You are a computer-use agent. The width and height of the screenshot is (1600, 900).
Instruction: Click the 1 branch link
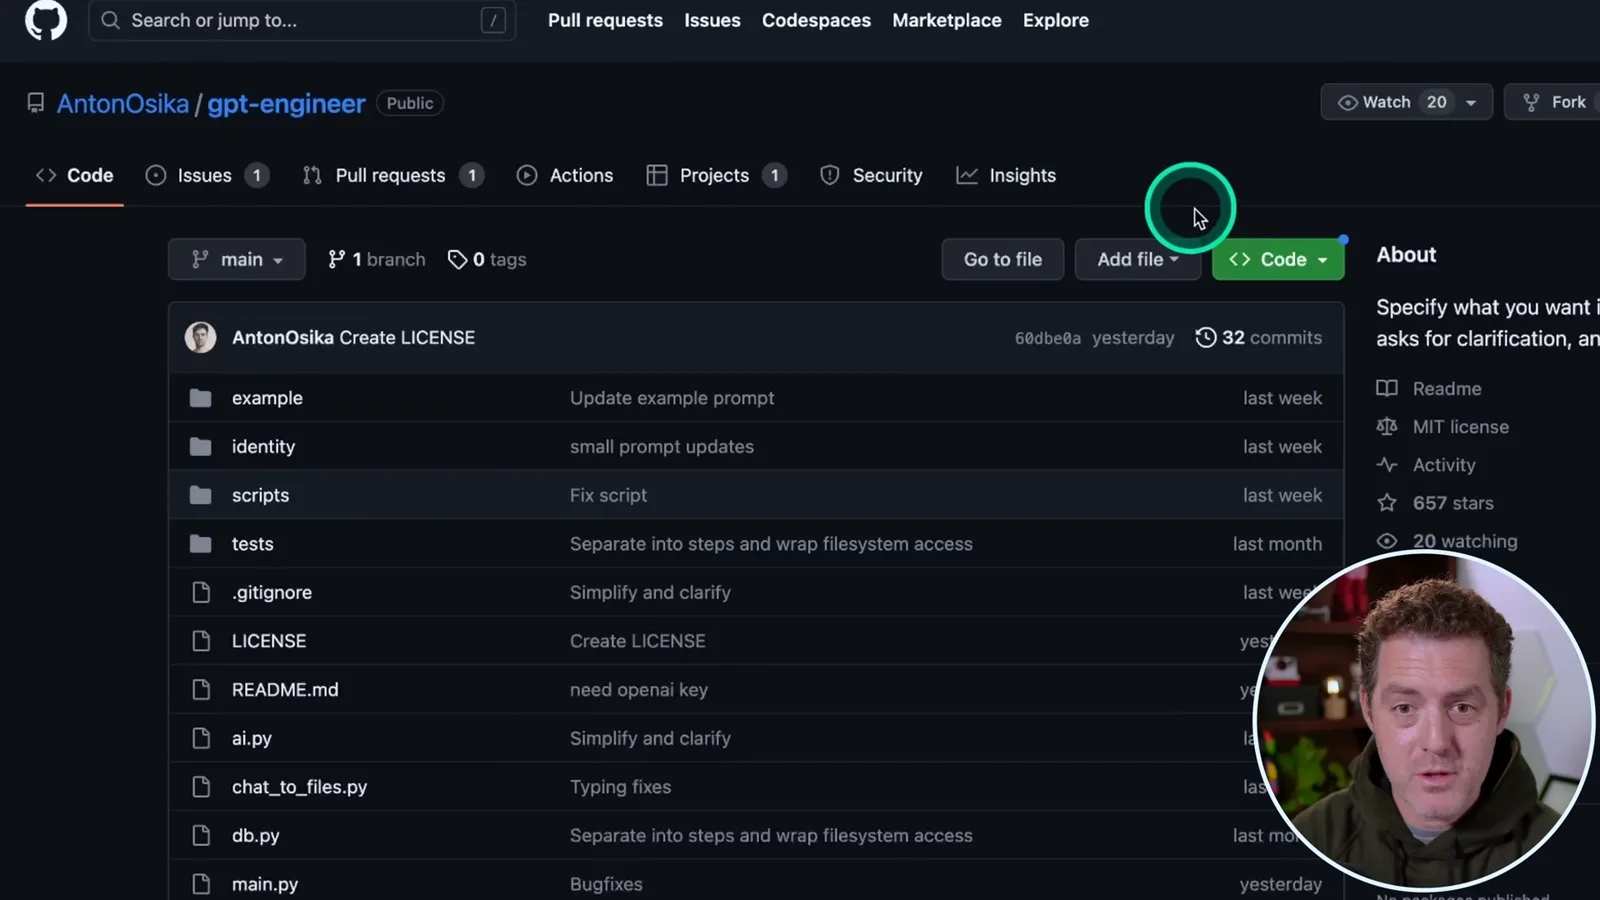pos(377,259)
